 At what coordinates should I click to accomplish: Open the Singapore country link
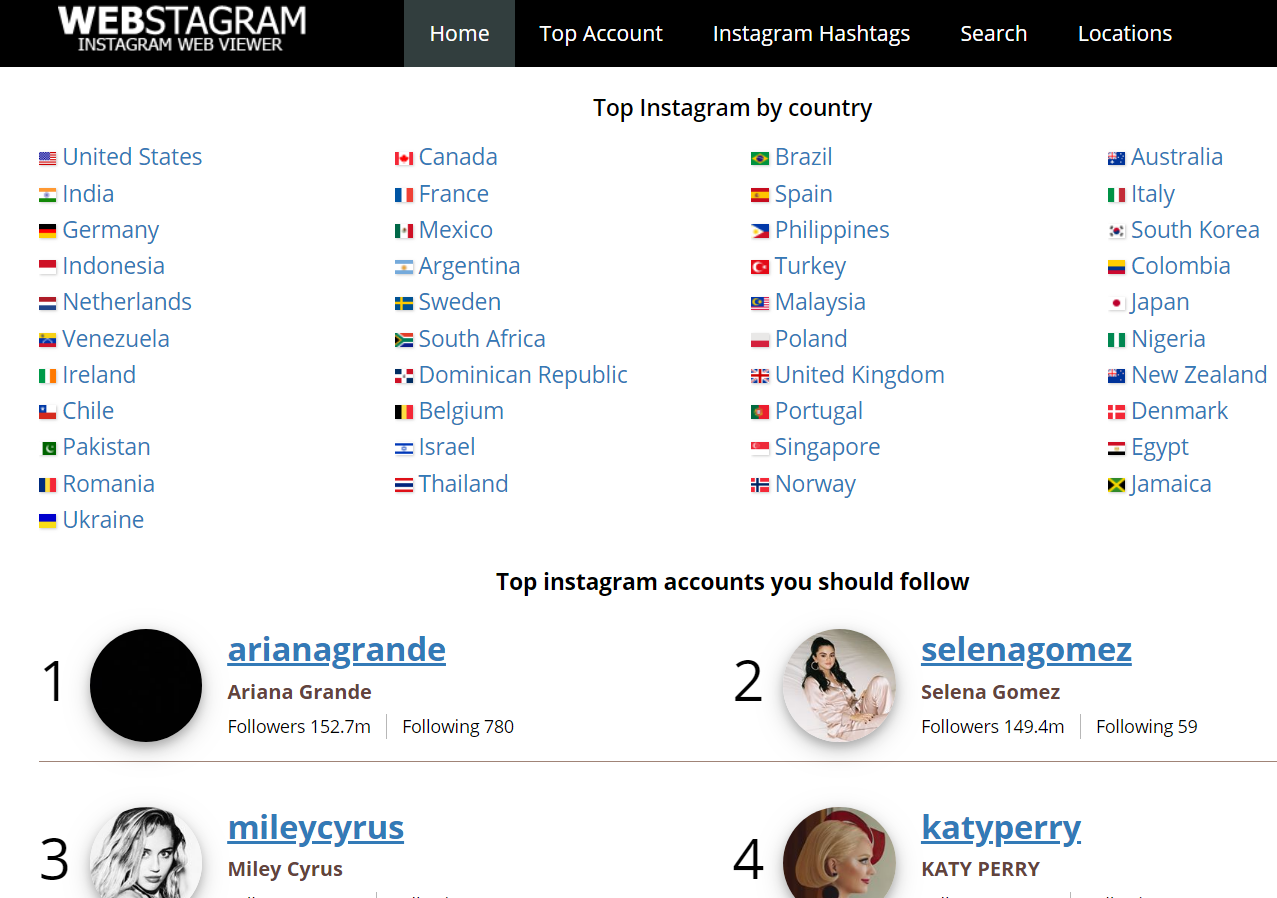827,447
